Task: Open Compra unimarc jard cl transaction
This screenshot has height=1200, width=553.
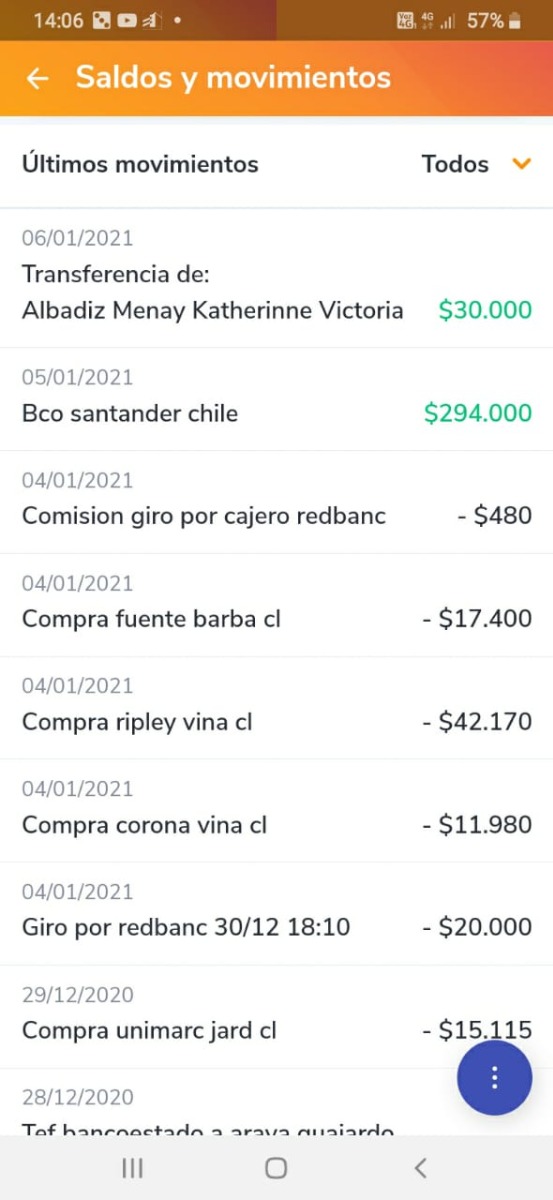Action: click(276, 1017)
